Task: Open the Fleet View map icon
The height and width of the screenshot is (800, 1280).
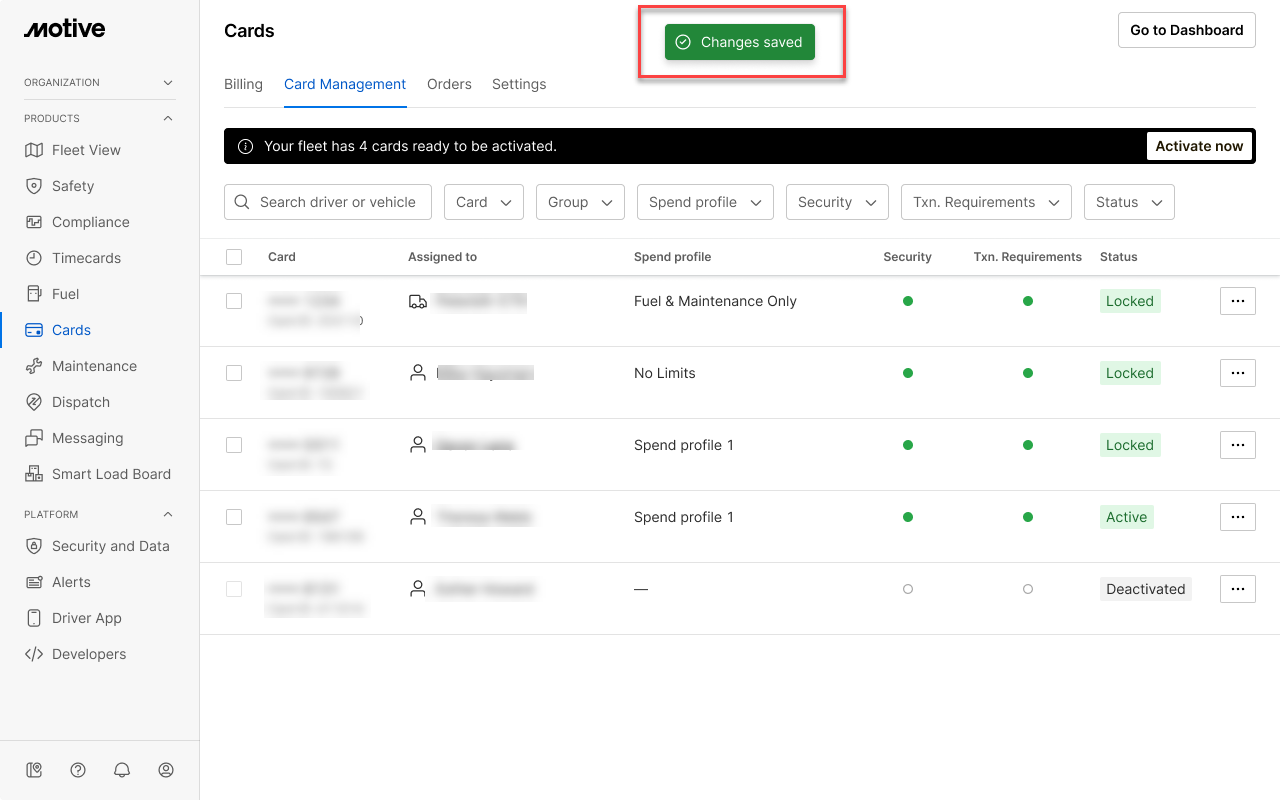Action: [x=34, y=150]
